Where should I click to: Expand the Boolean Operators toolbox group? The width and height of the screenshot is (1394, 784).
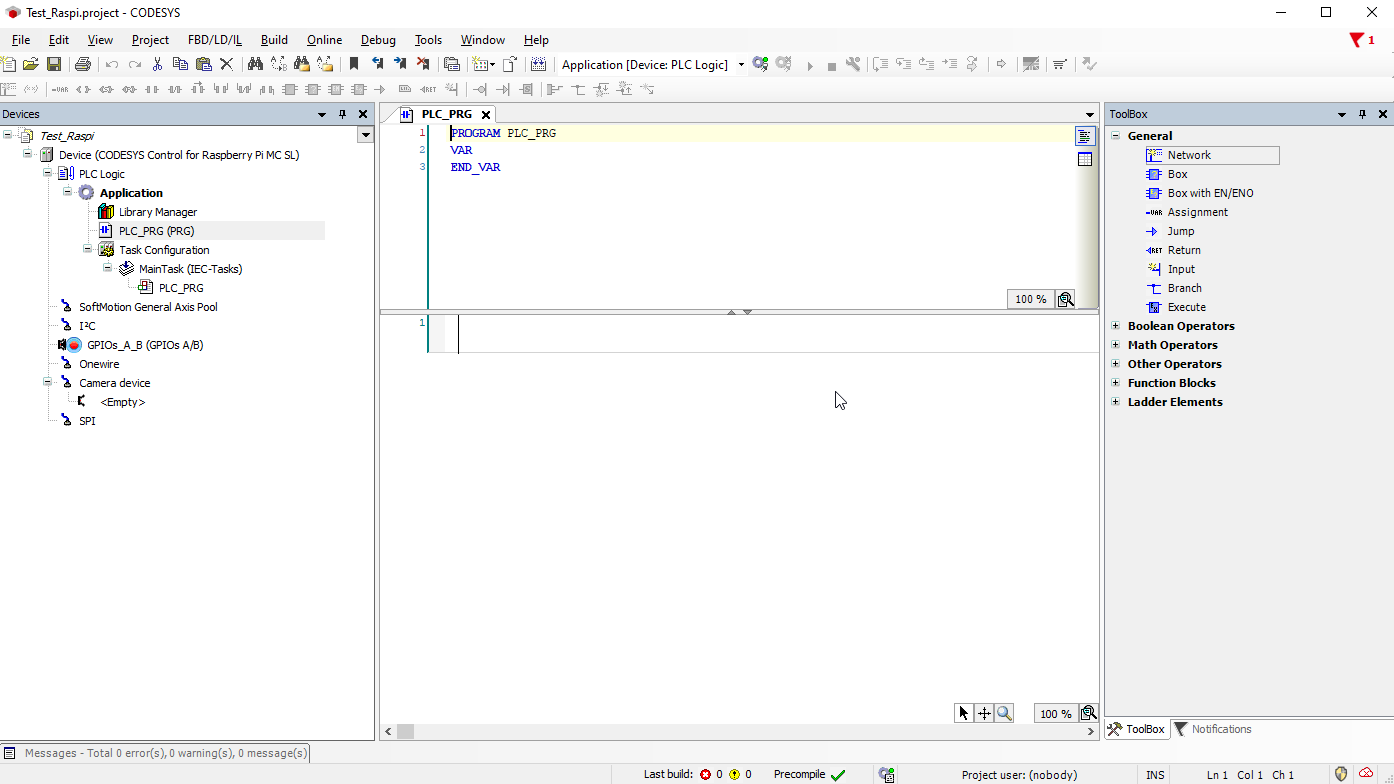pos(1116,326)
